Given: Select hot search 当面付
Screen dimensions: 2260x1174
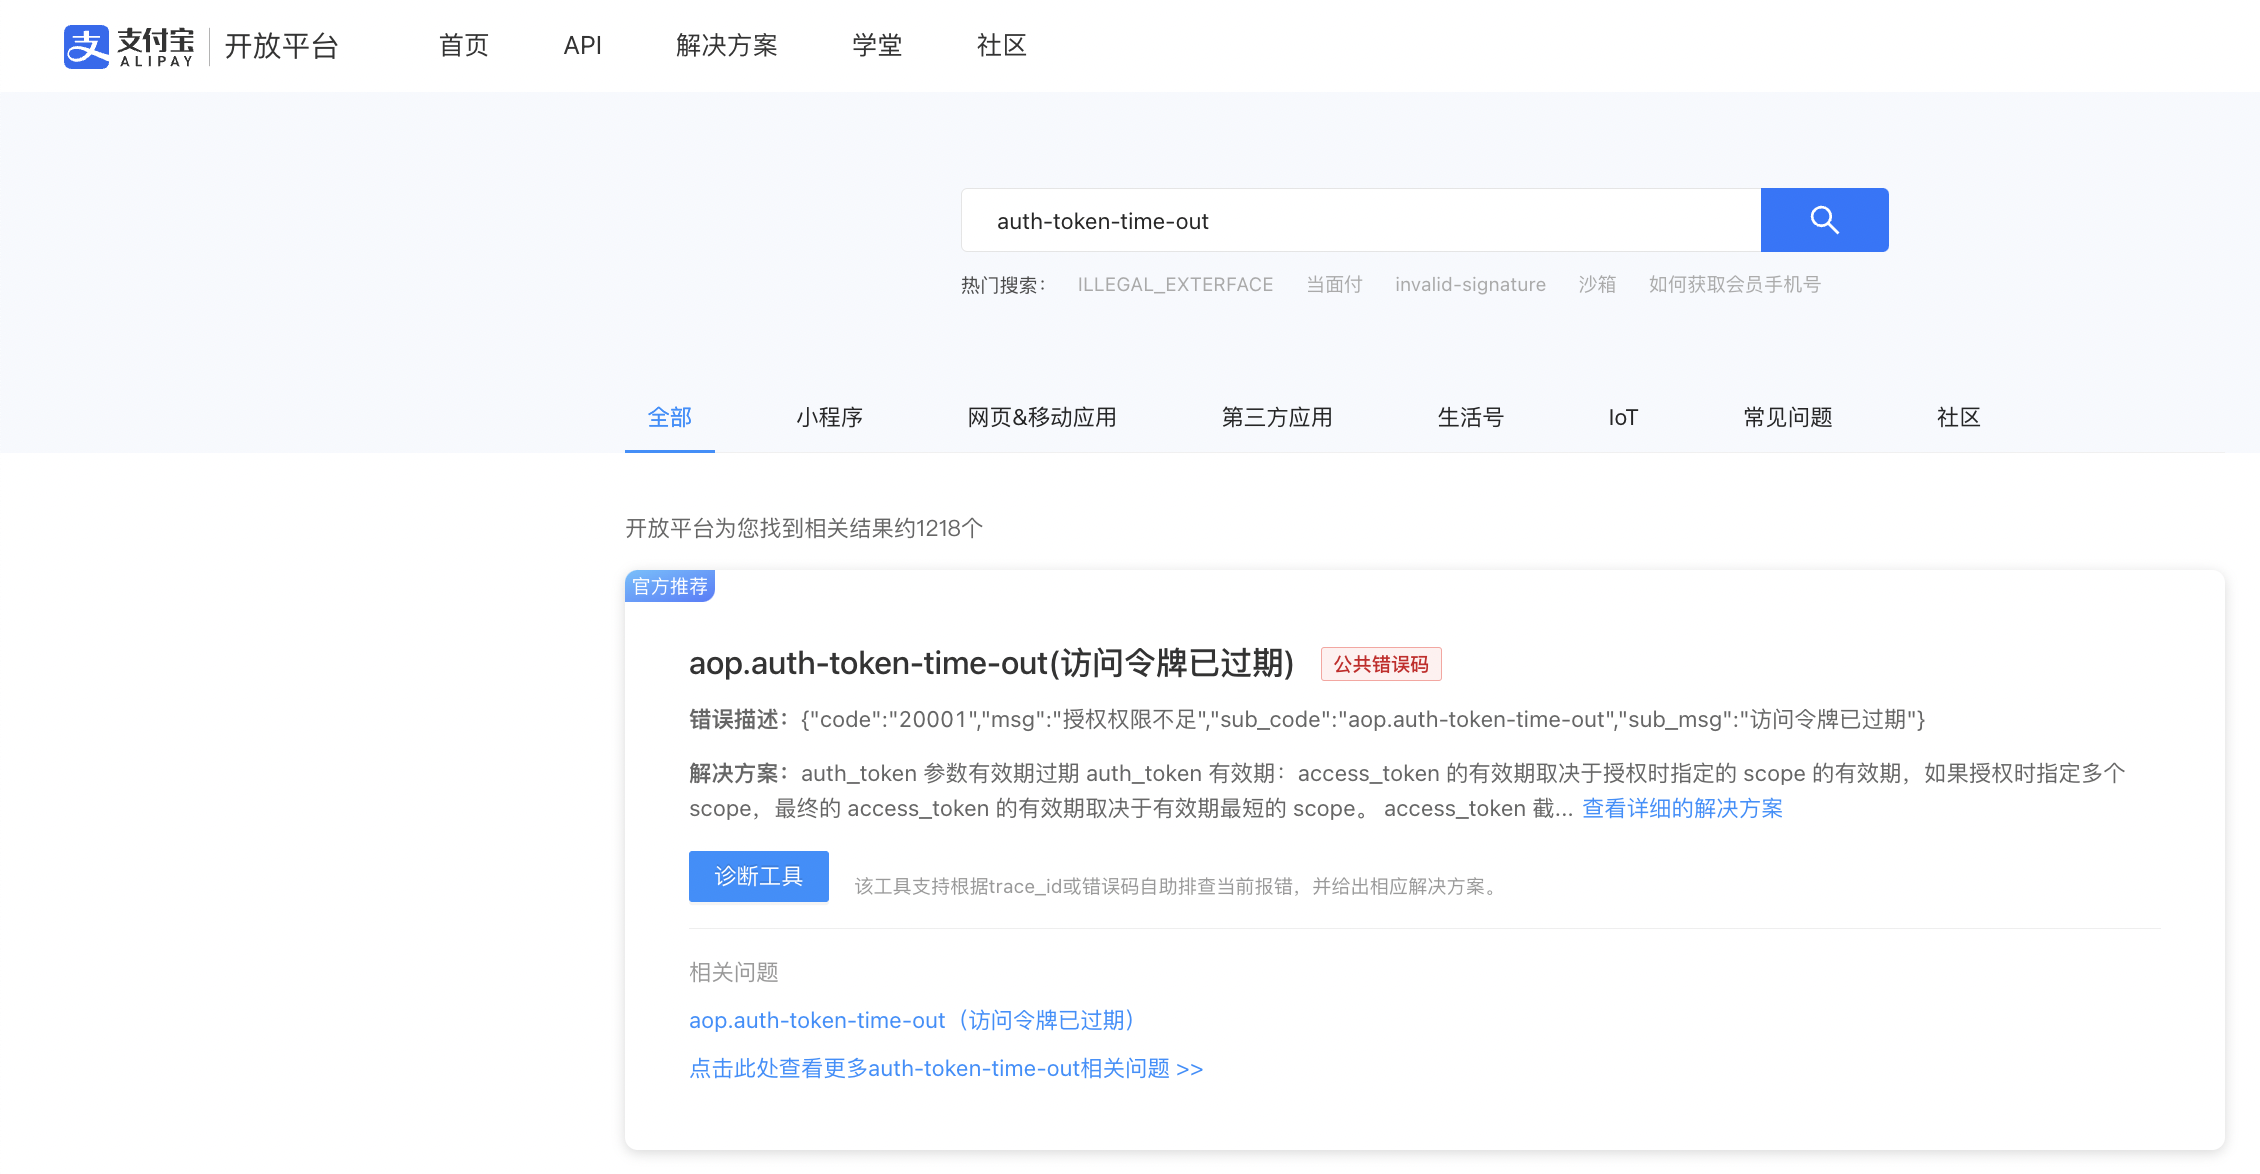Looking at the screenshot, I should coord(1334,285).
